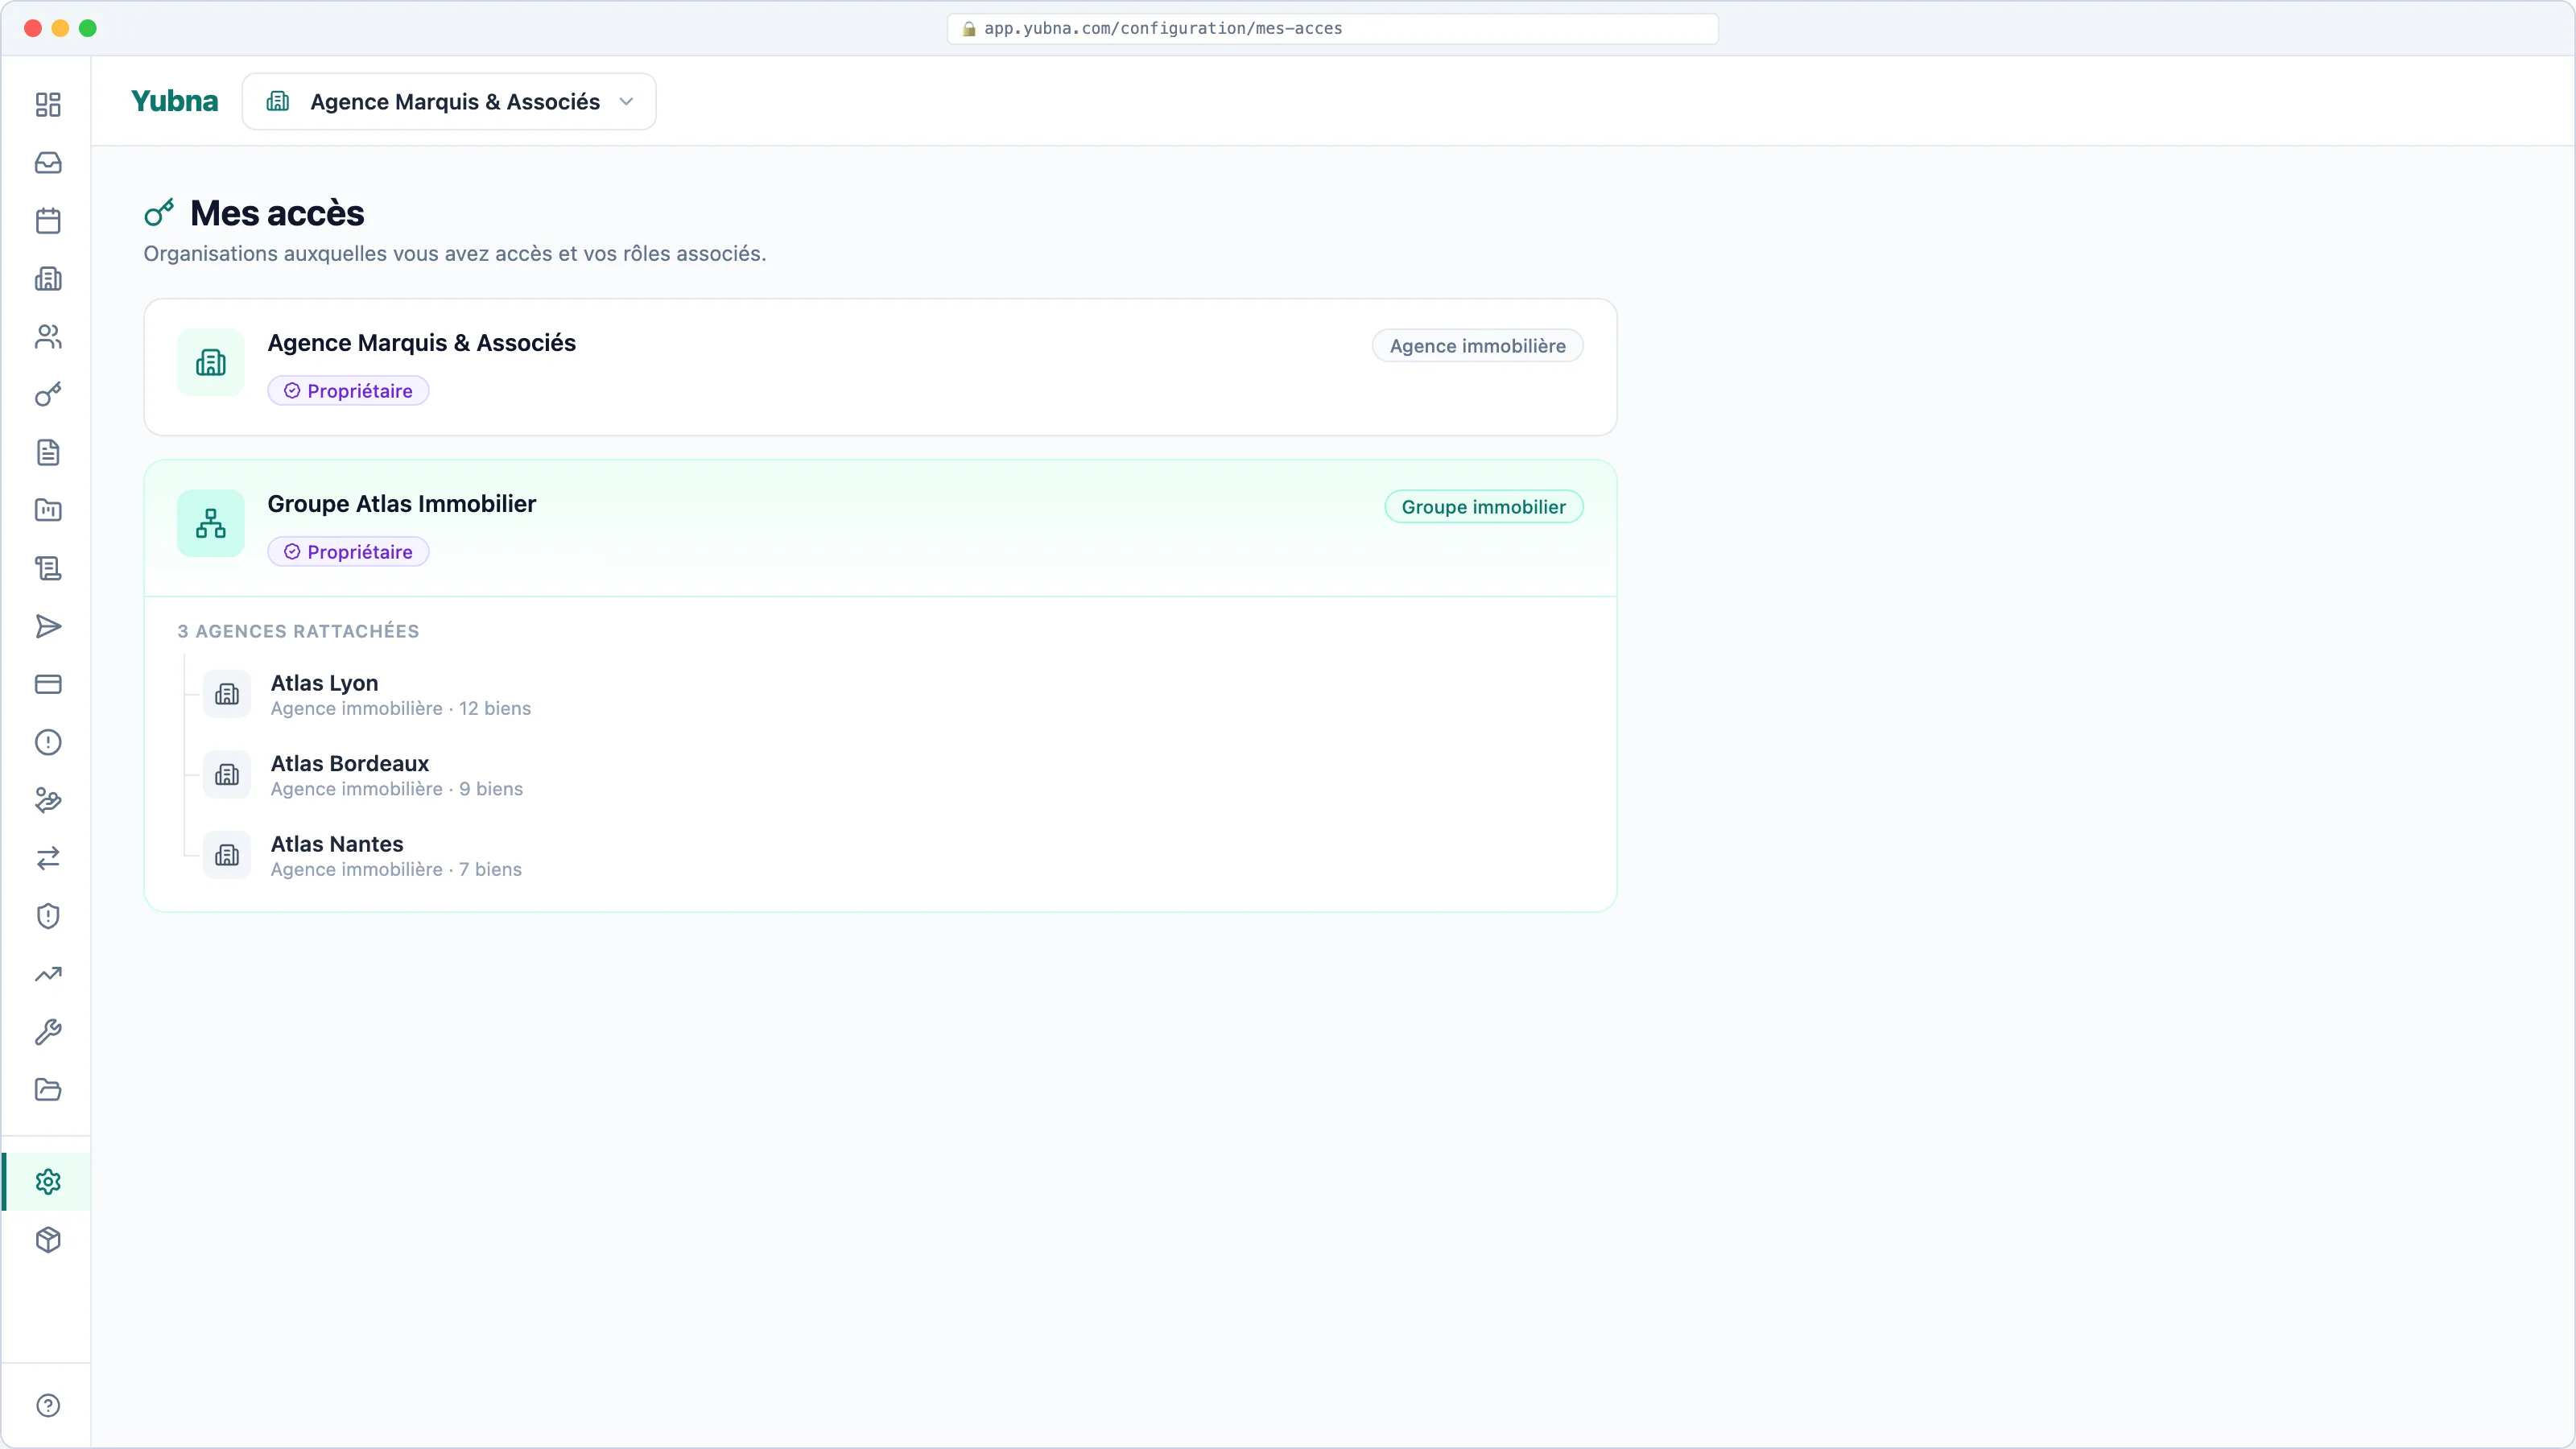Click the transfer arrows sidebar icon
2576x1449 pixels.
click(x=48, y=859)
